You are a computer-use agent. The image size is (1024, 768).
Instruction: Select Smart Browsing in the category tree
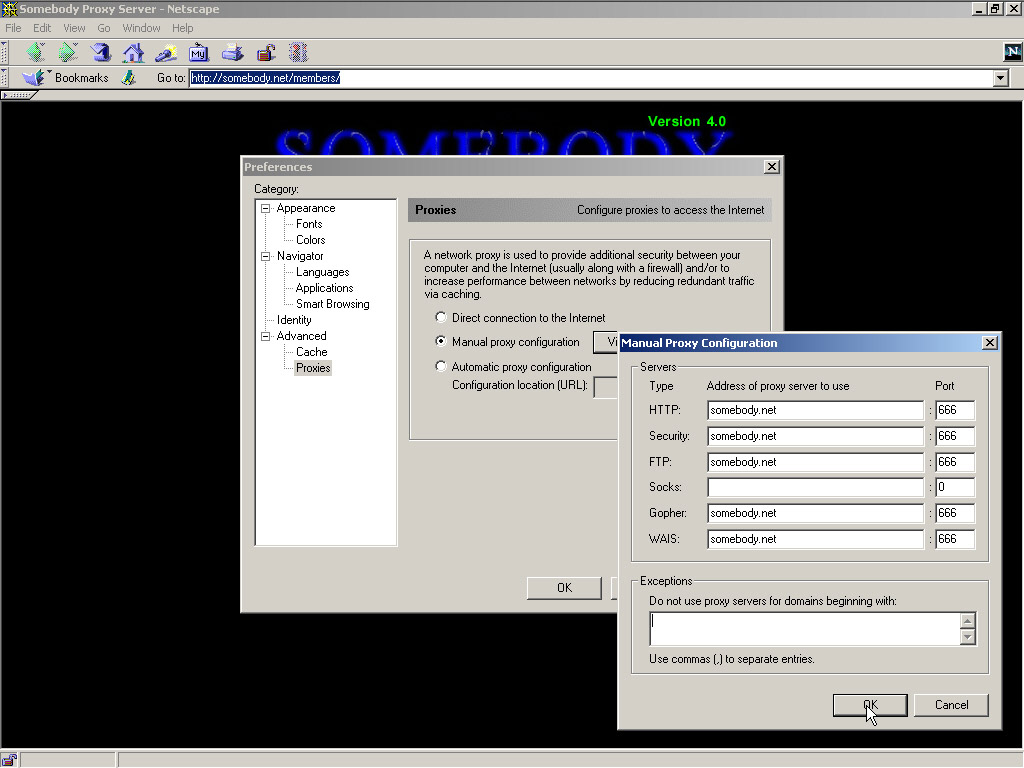(x=332, y=304)
